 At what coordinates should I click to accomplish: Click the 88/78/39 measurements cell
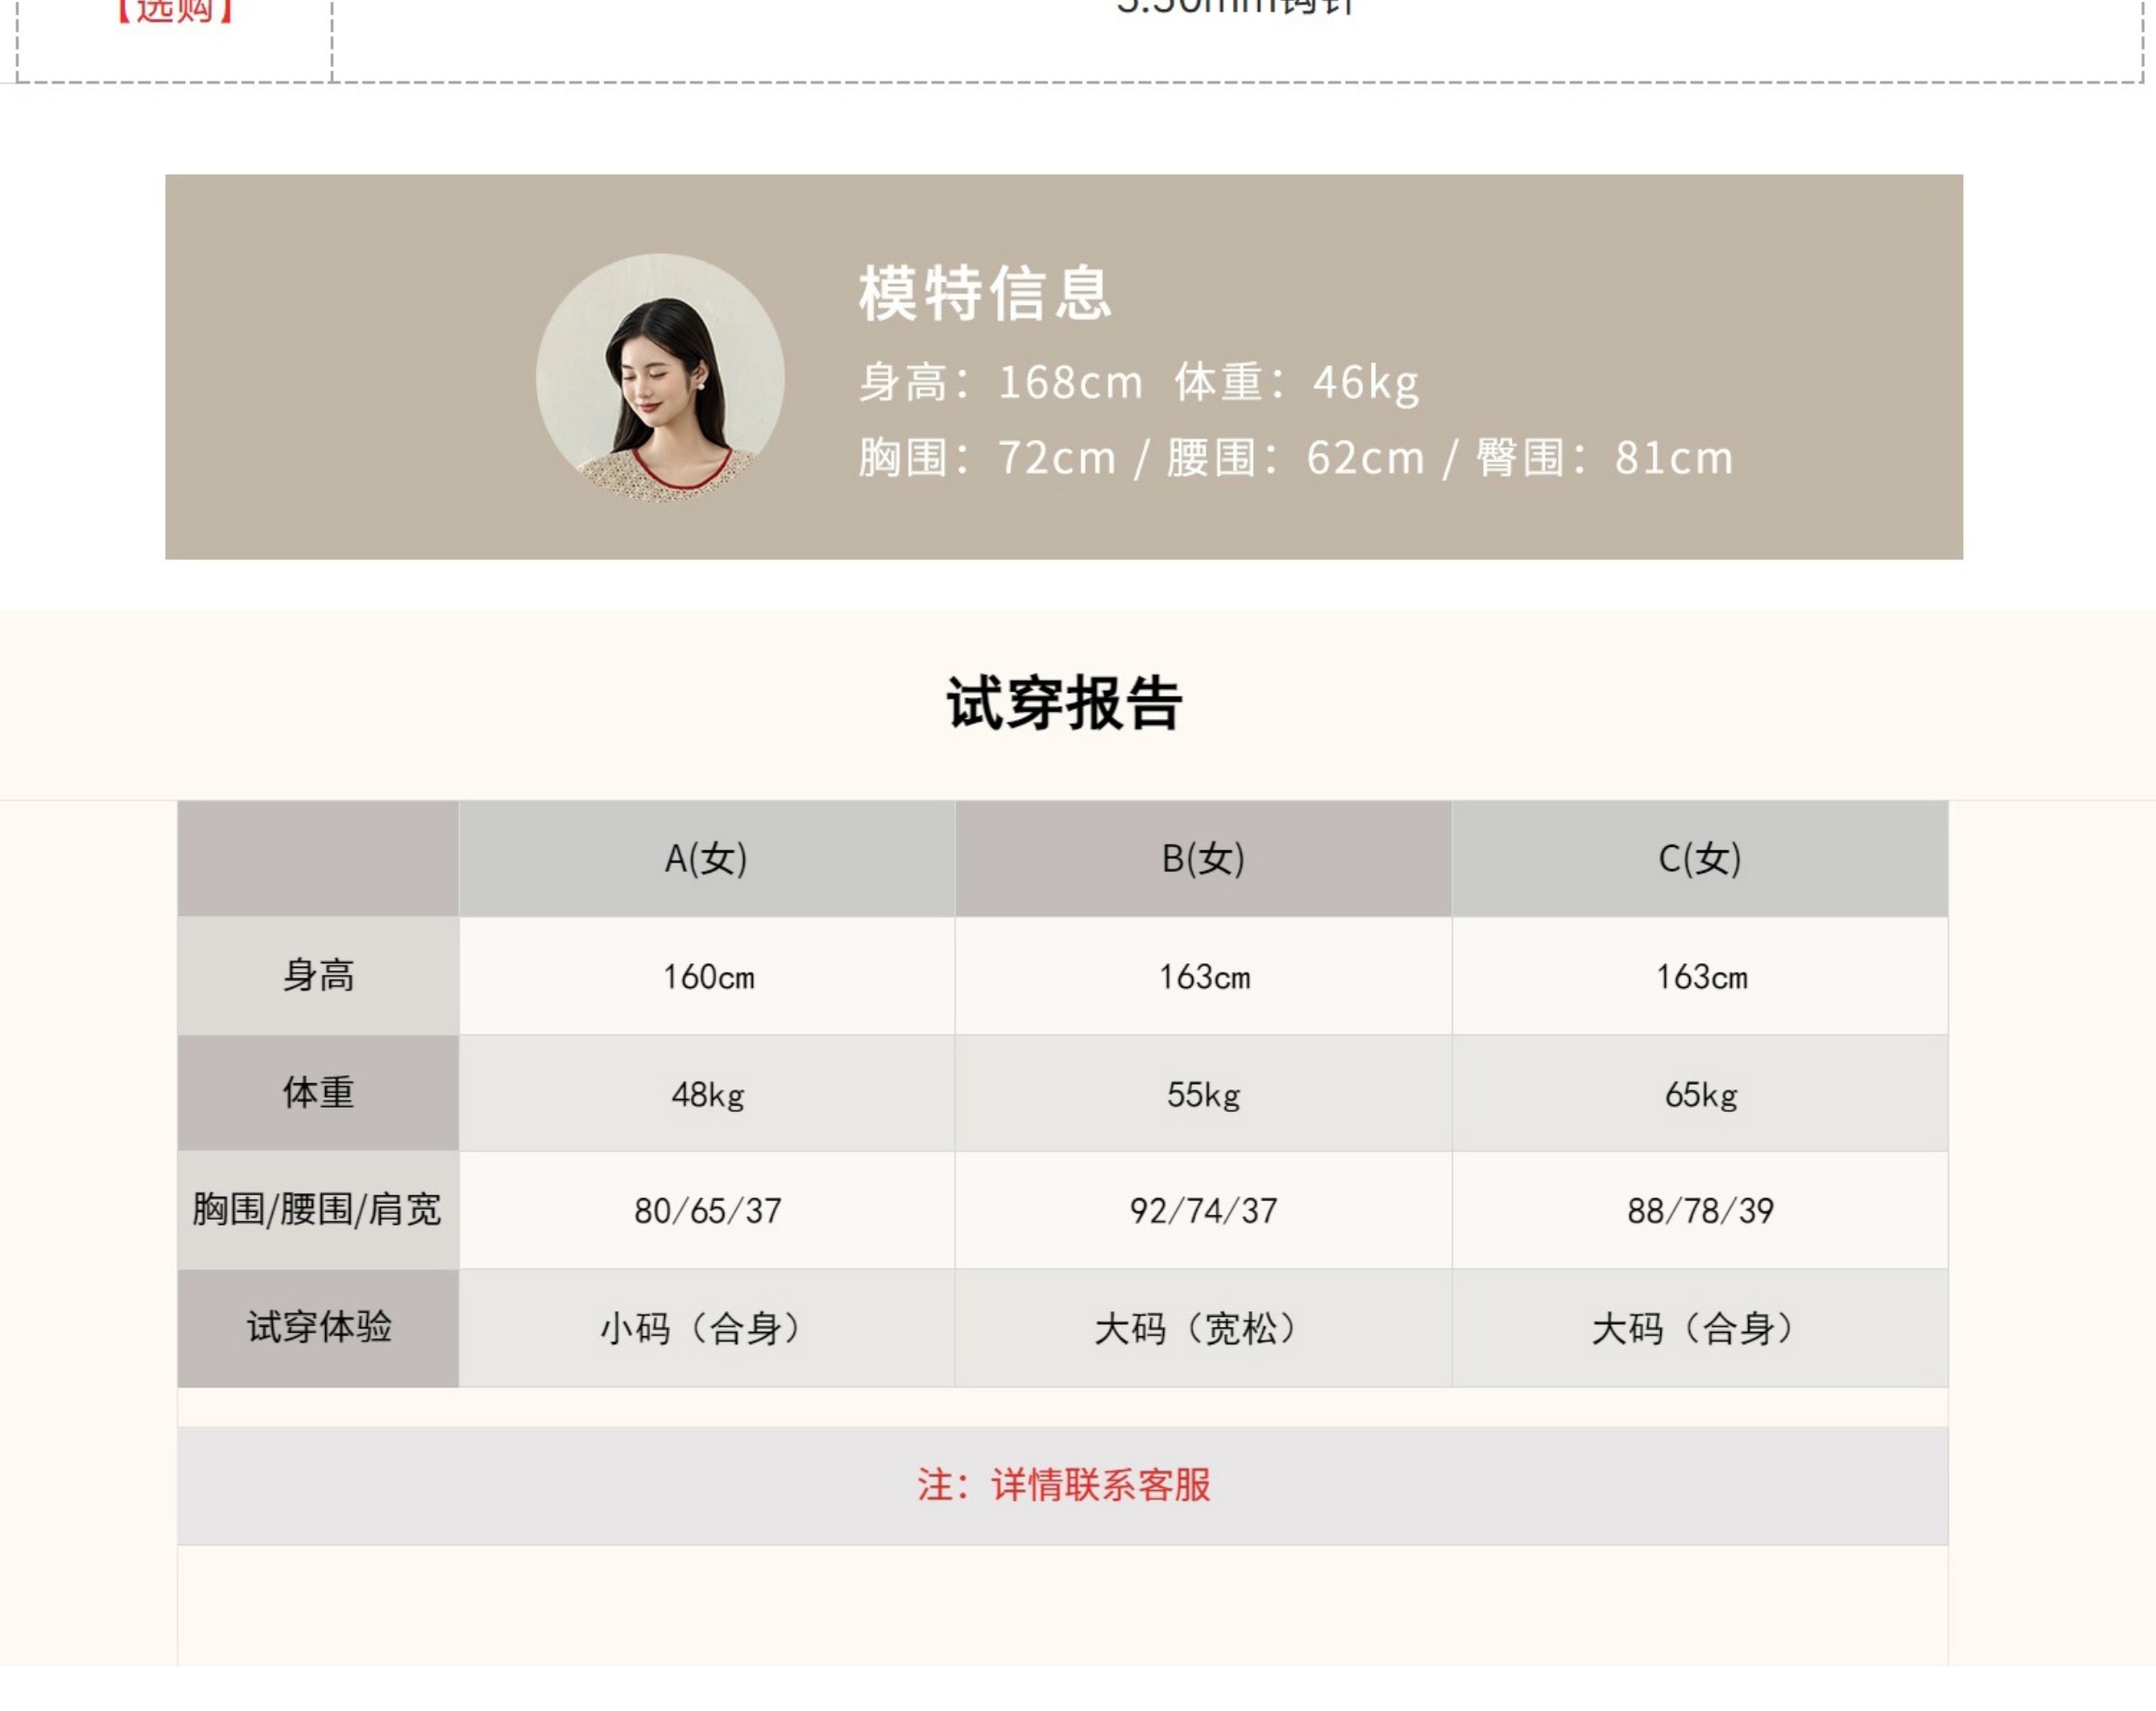1699,1211
